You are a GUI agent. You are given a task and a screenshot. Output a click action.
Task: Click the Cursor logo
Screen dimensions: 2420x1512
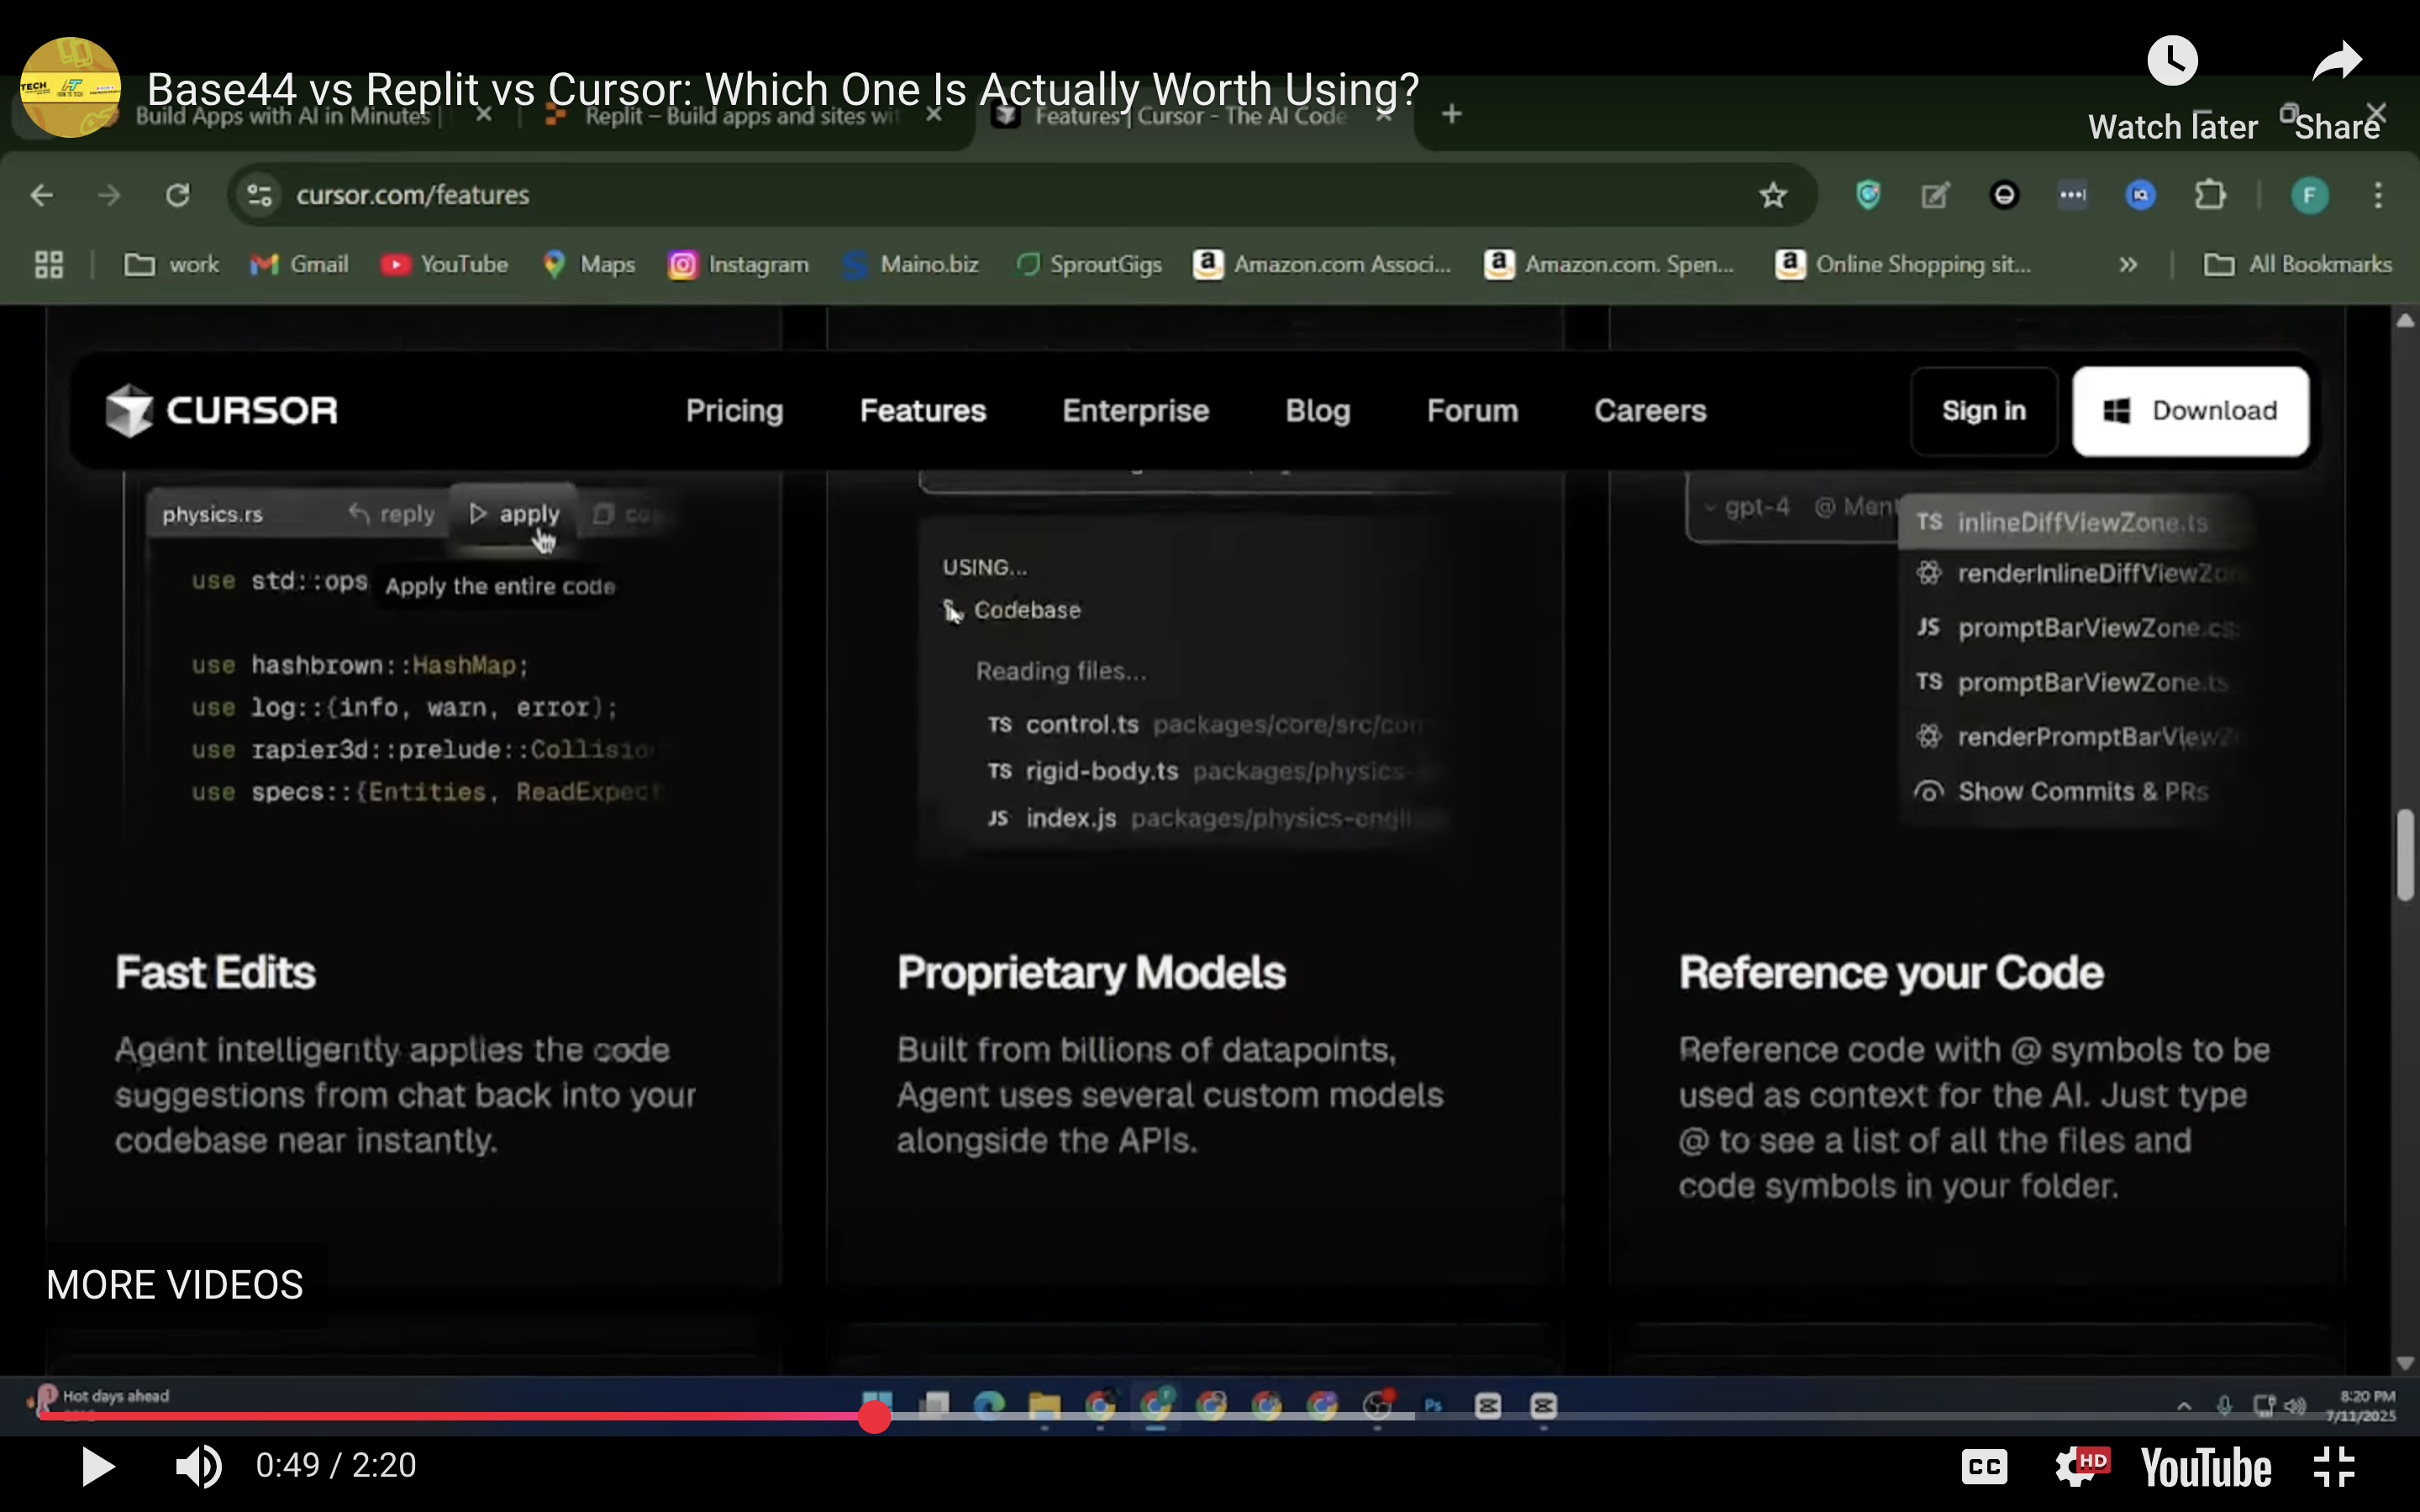[x=222, y=411]
